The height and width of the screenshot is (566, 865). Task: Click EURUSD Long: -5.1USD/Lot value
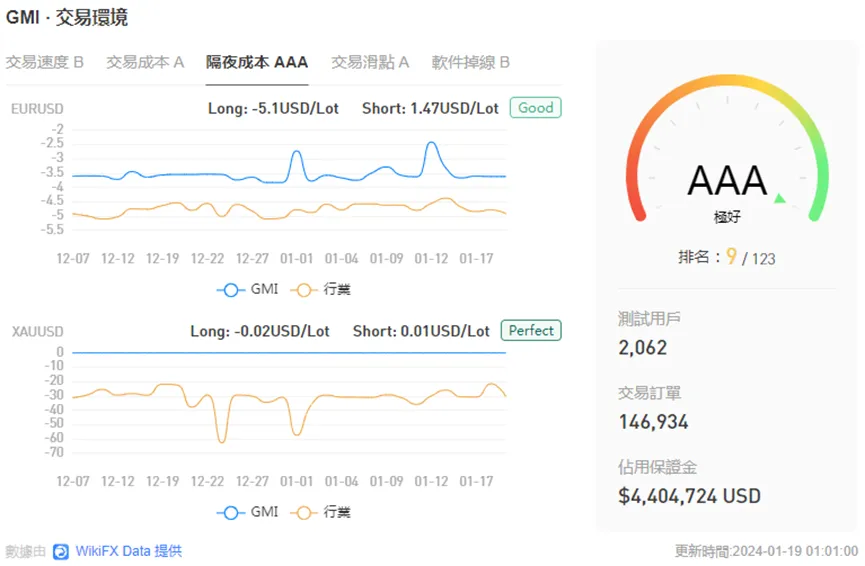273,108
